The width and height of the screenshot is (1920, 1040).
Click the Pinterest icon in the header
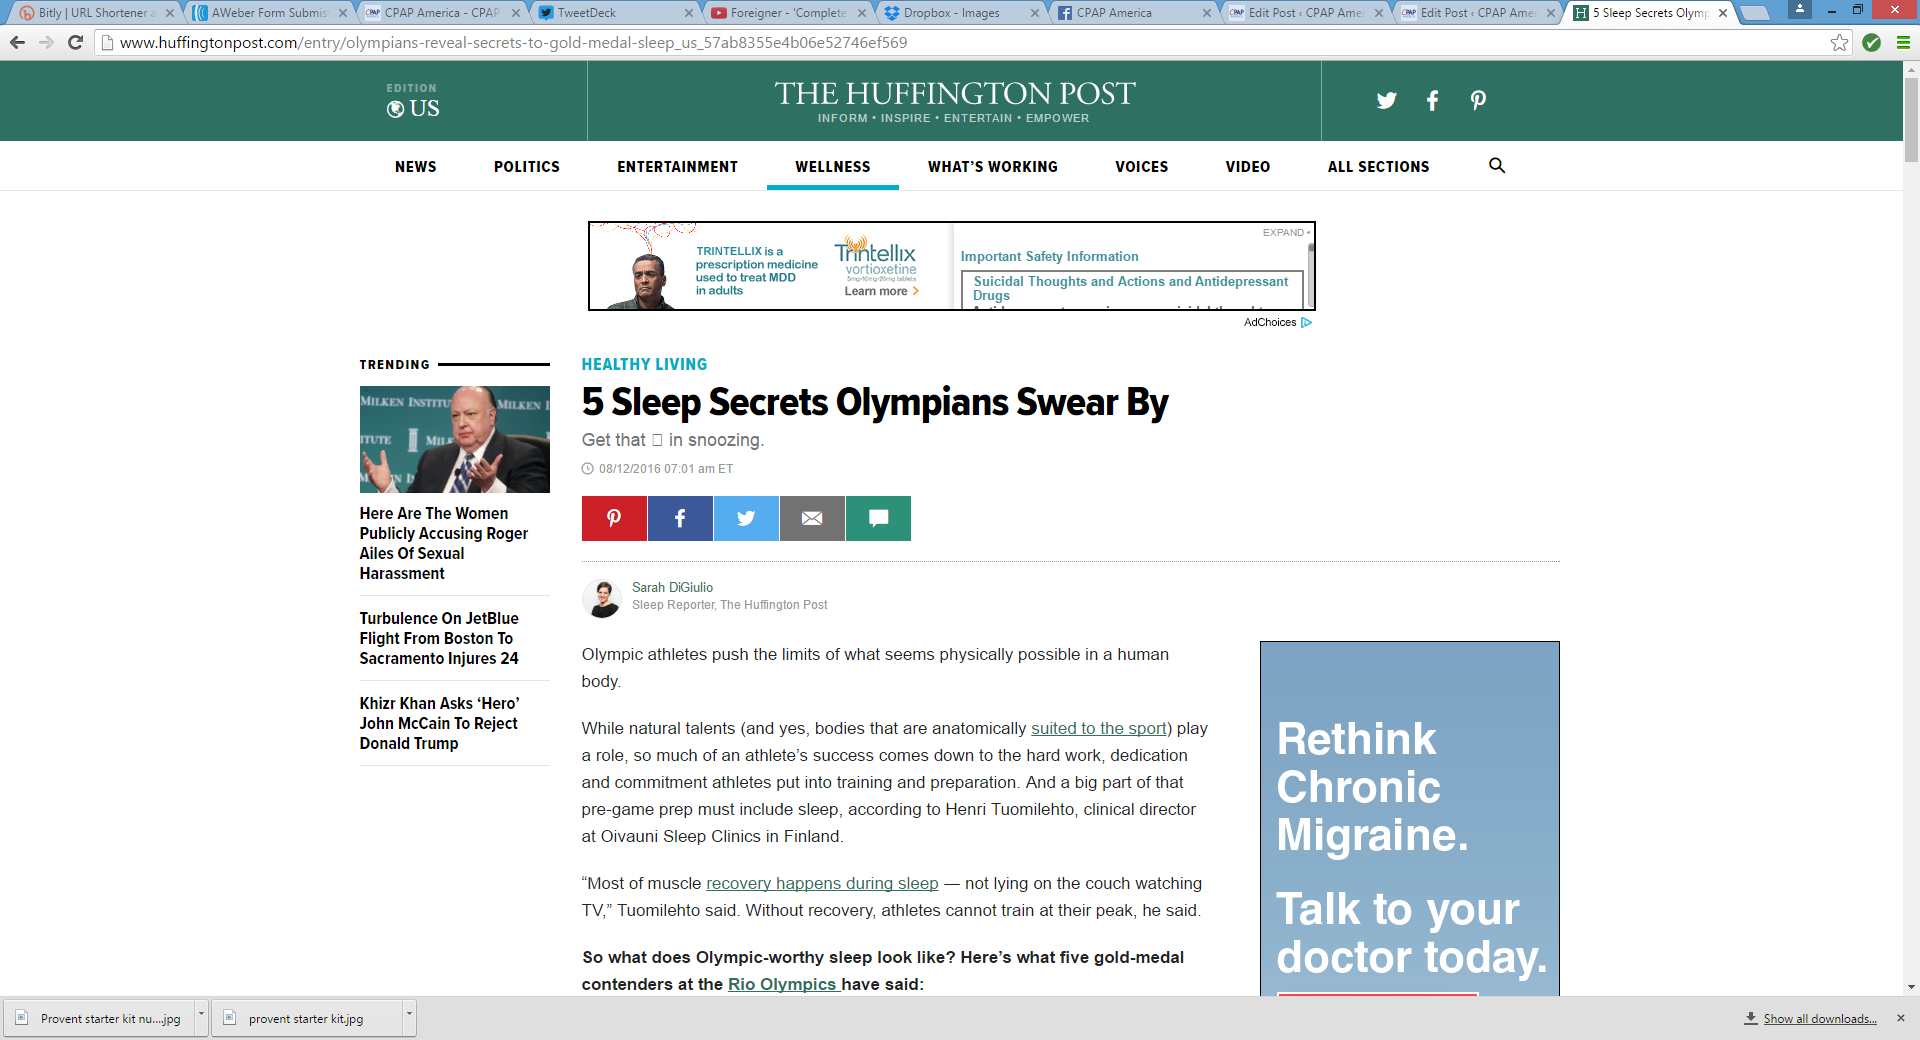[x=1478, y=100]
